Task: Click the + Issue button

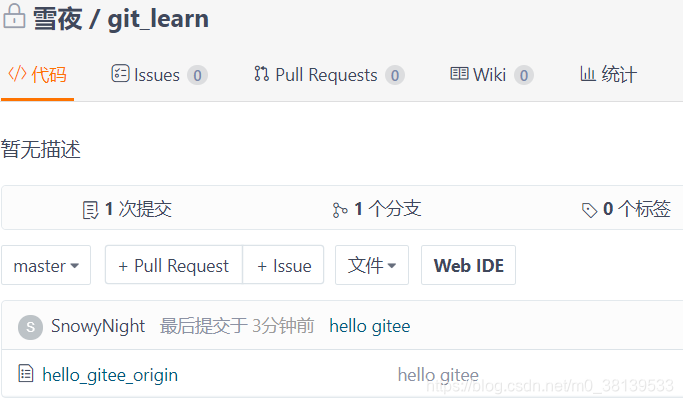Action: pos(284,265)
